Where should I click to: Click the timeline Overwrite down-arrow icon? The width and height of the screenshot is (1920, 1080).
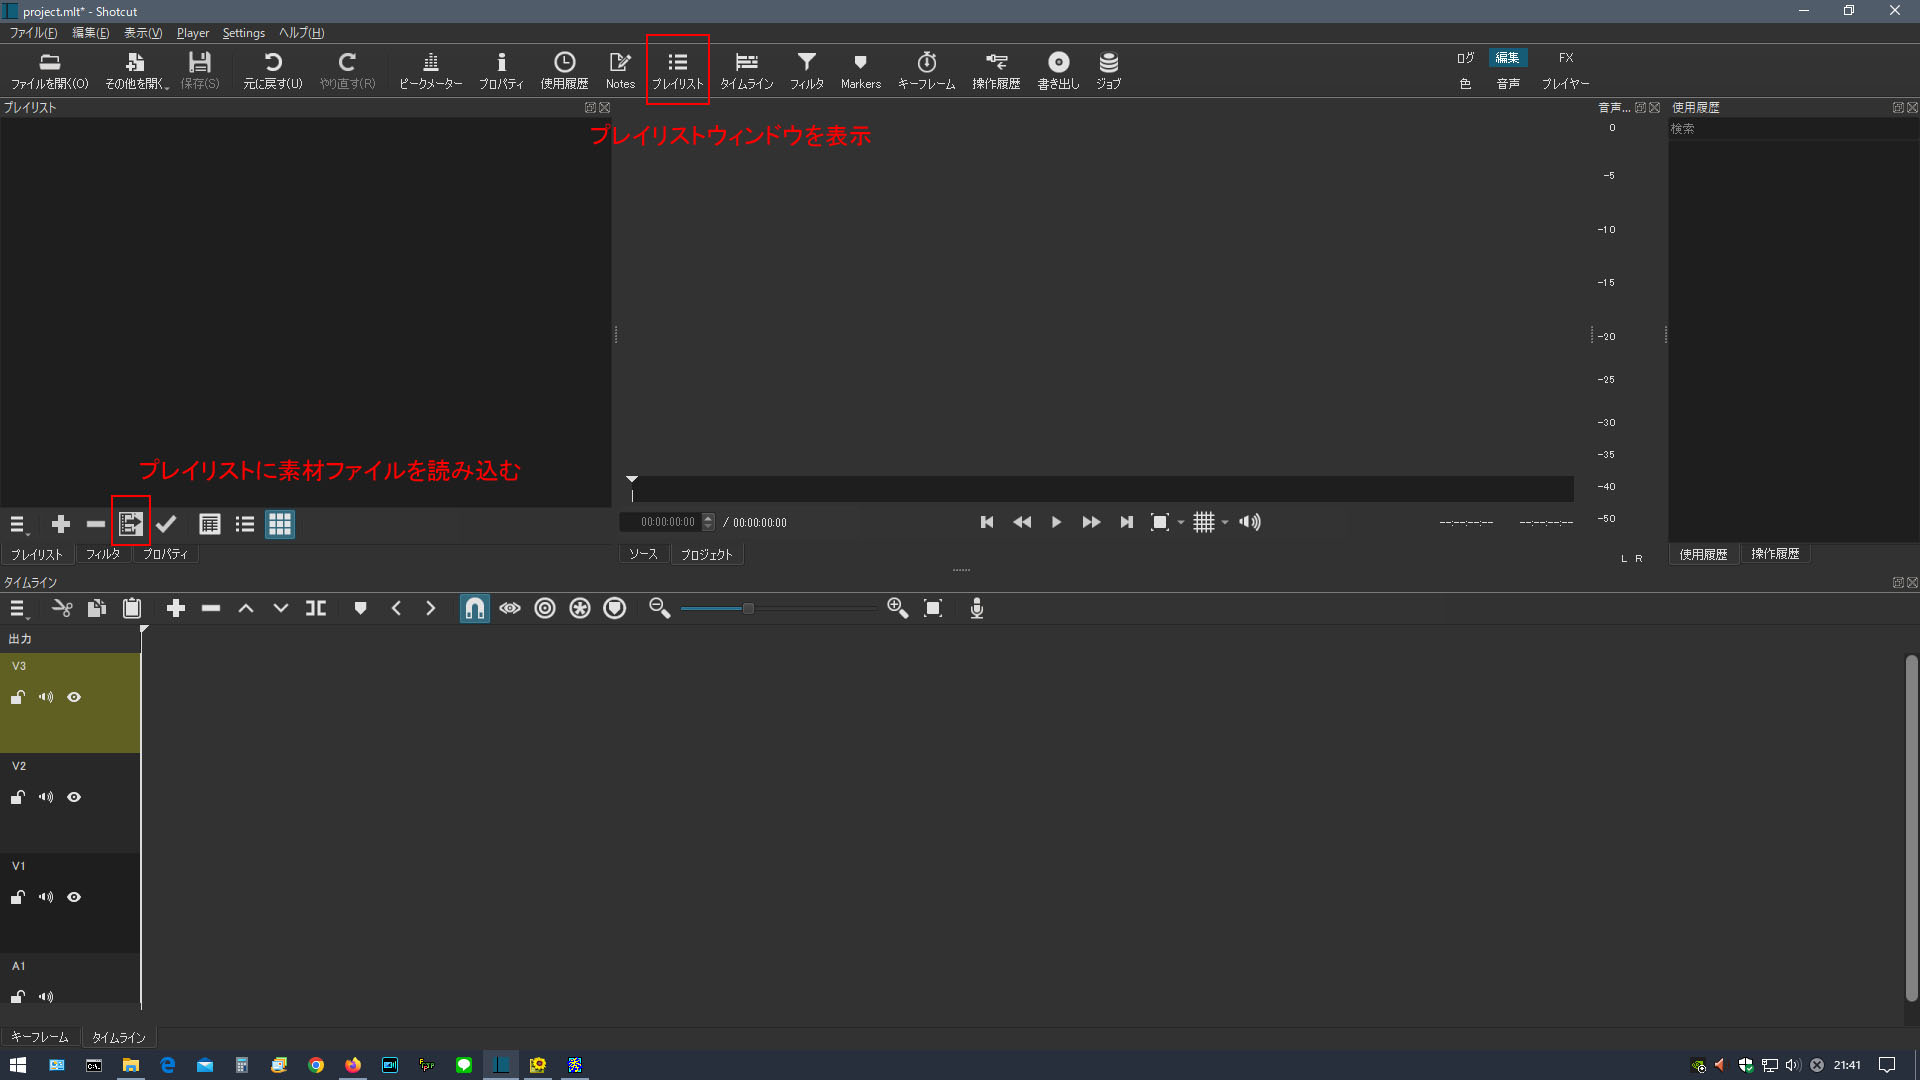(x=281, y=608)
